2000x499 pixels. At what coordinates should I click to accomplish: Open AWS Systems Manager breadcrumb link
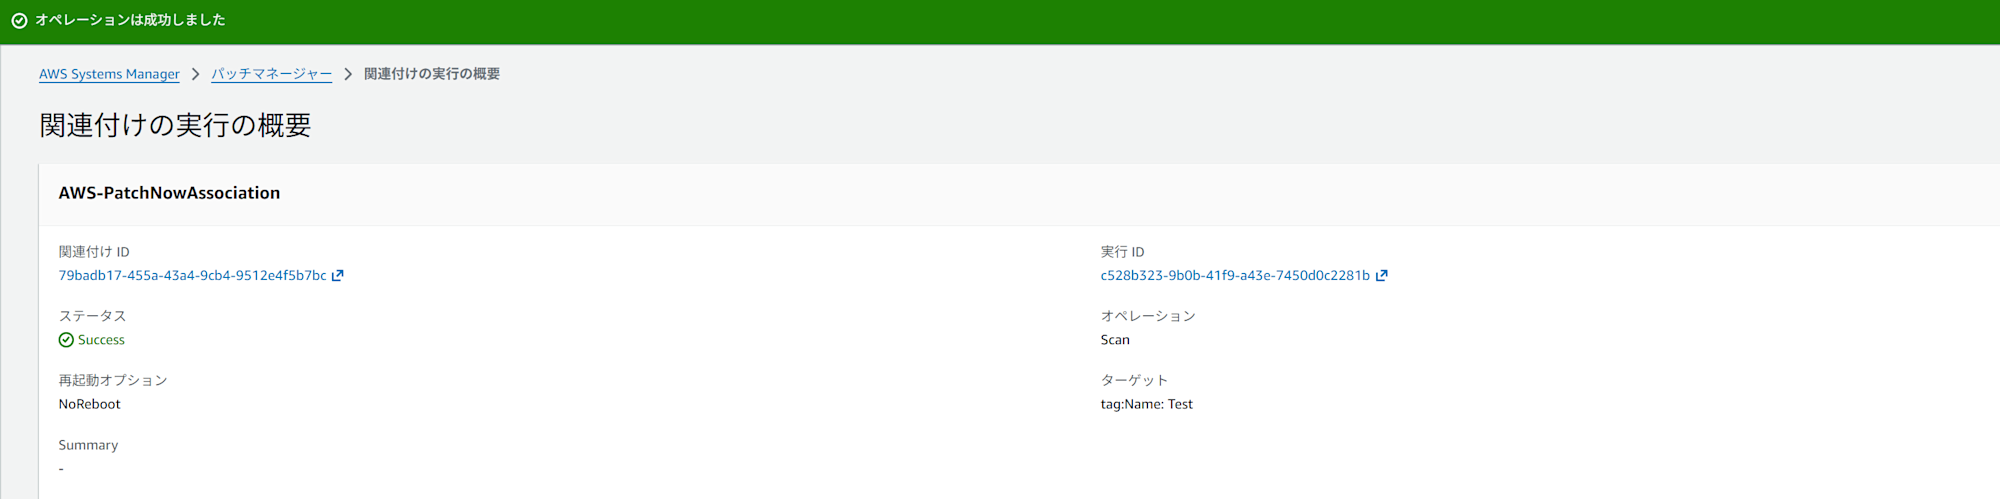click(x=109, y=74)
